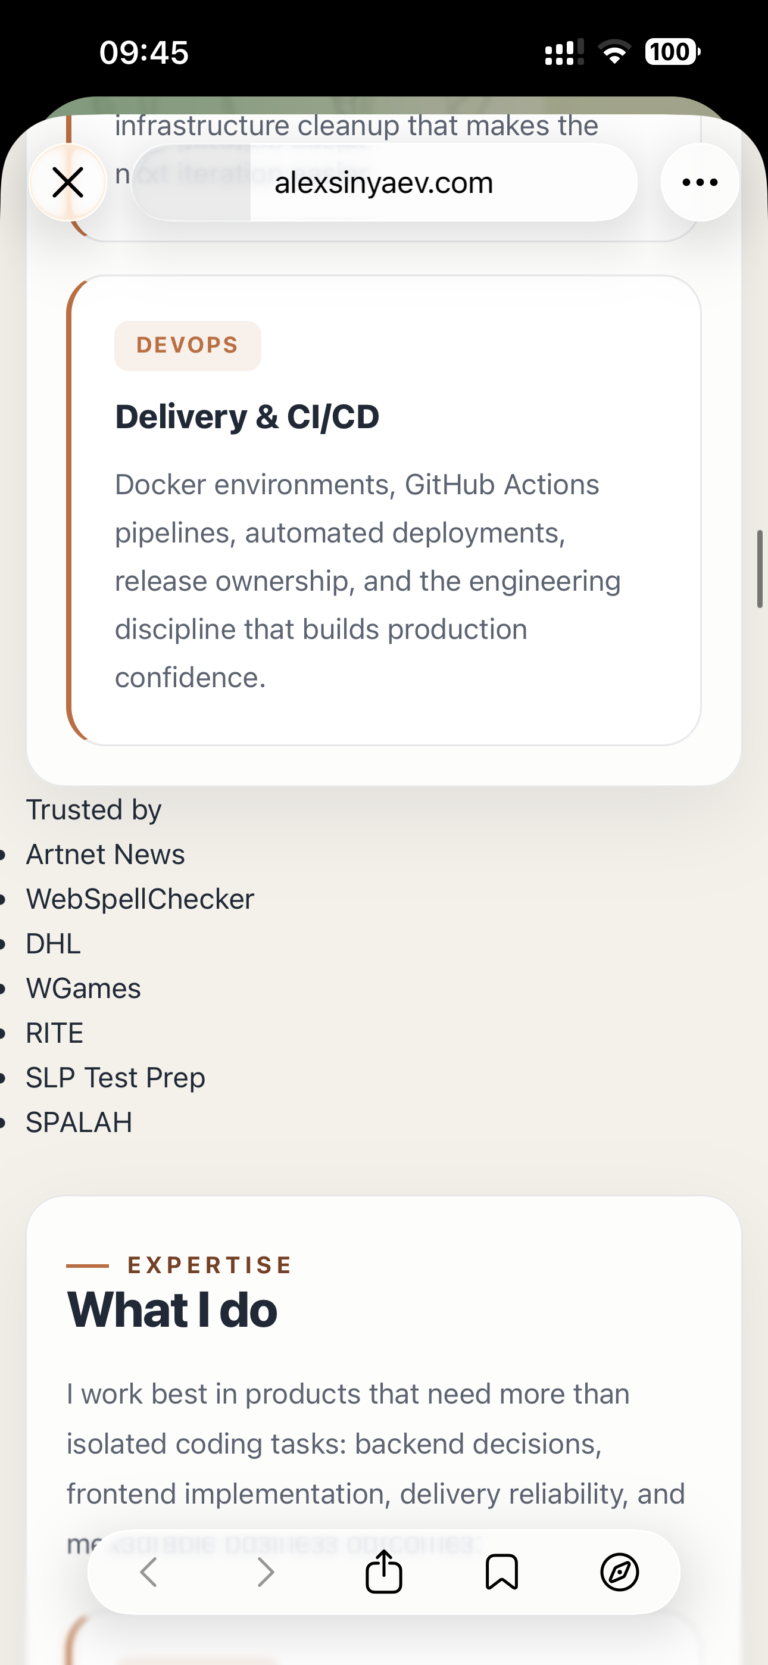Tap the DEVOPS category badge

187,345
